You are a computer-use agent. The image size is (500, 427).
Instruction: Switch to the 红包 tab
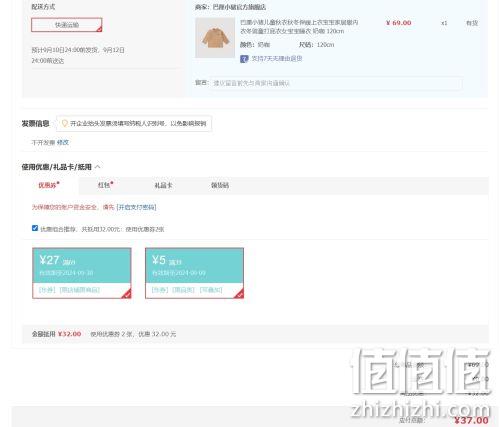[105, 185]
